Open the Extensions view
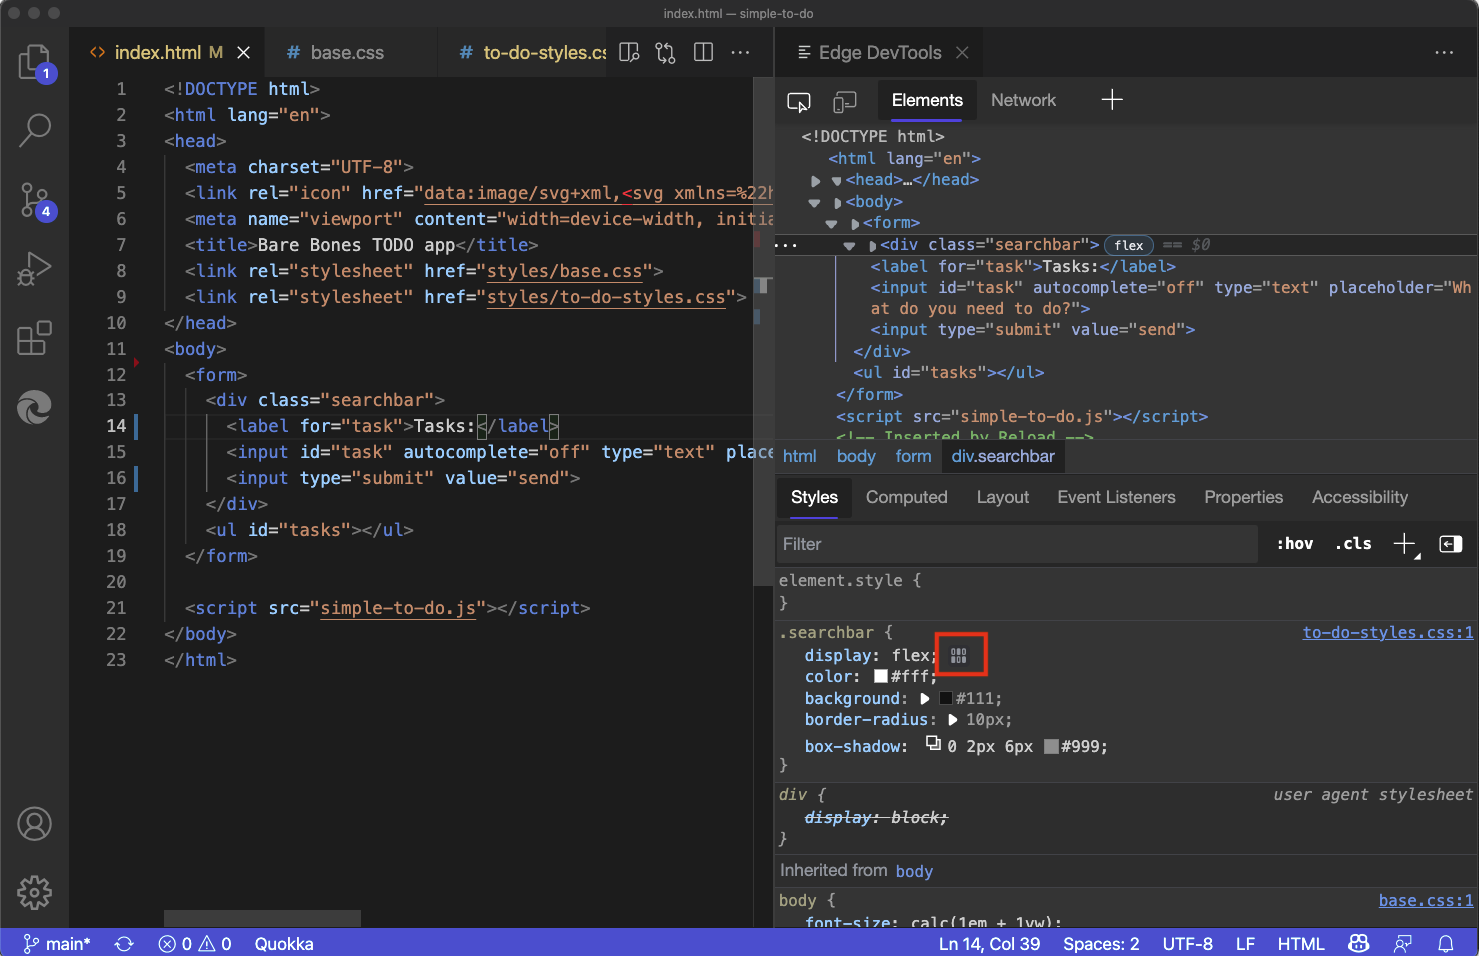Screen dimensions: 1479x956 click(35, 339)
